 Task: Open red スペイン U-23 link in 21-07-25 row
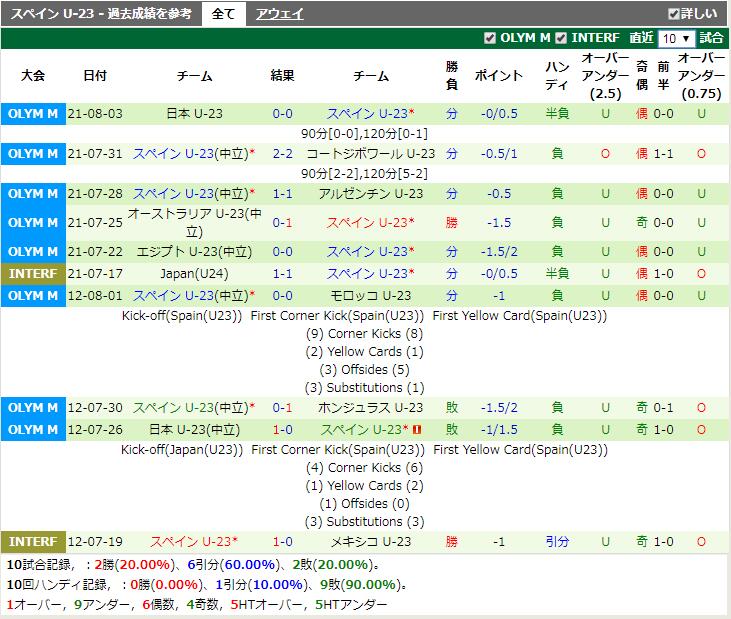(367, 223)
